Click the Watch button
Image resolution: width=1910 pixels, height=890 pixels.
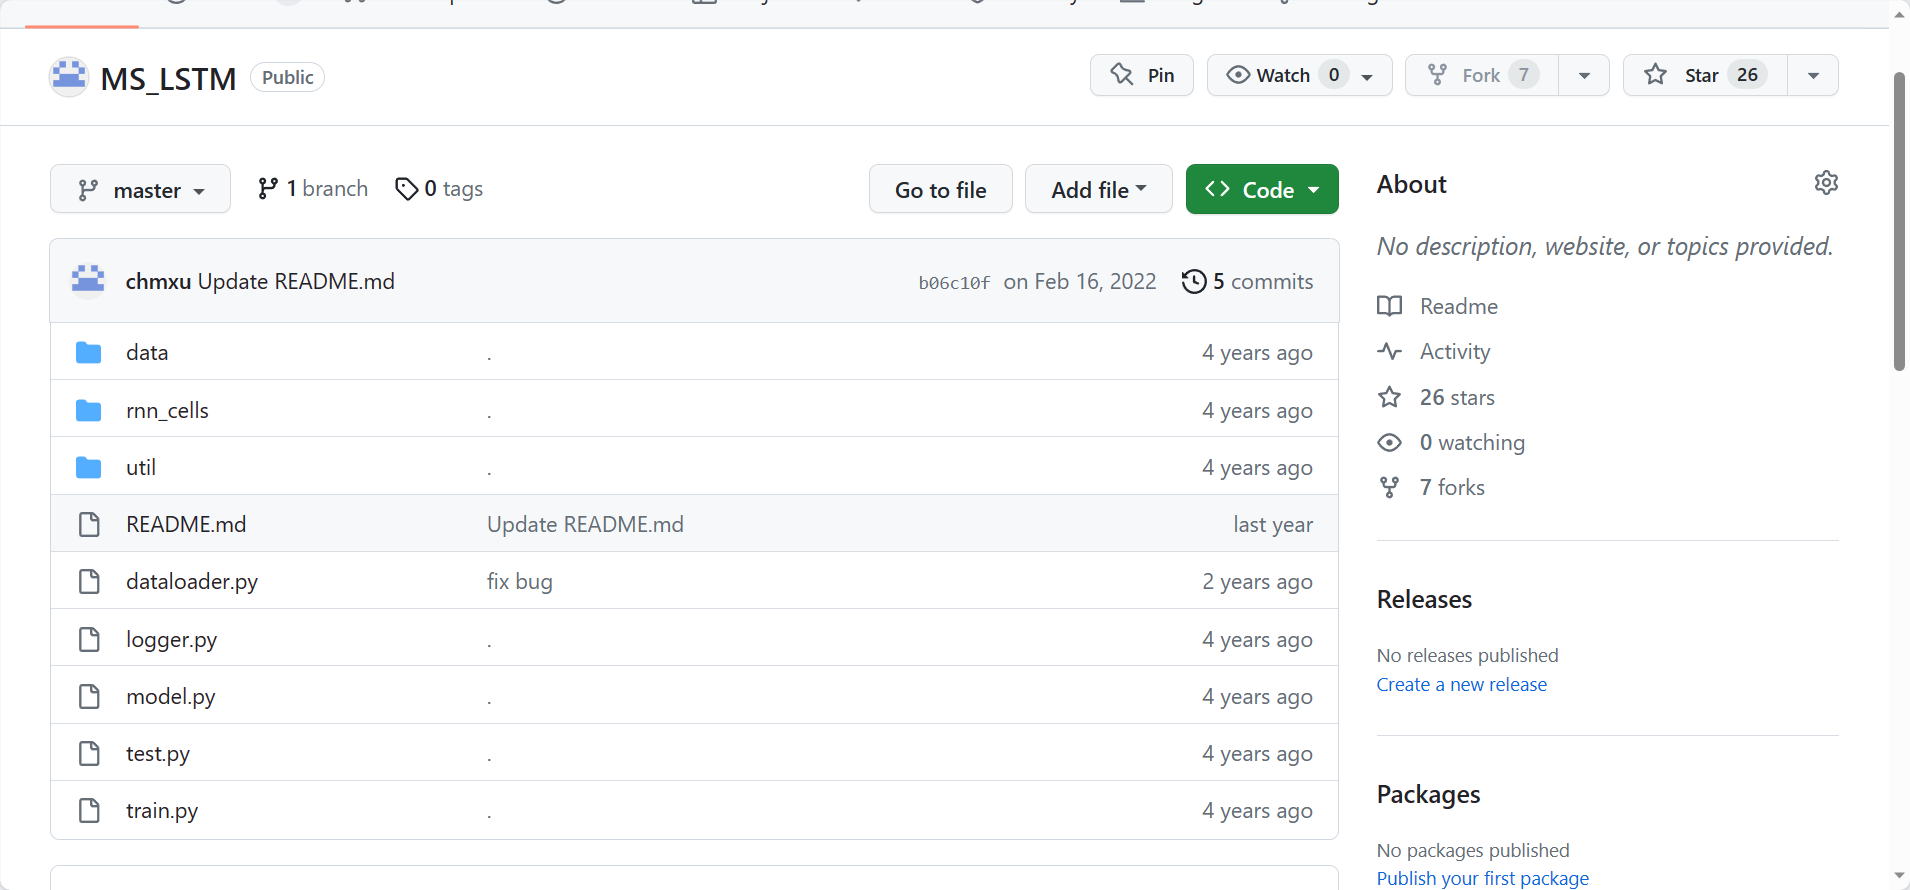(1299, 75)
